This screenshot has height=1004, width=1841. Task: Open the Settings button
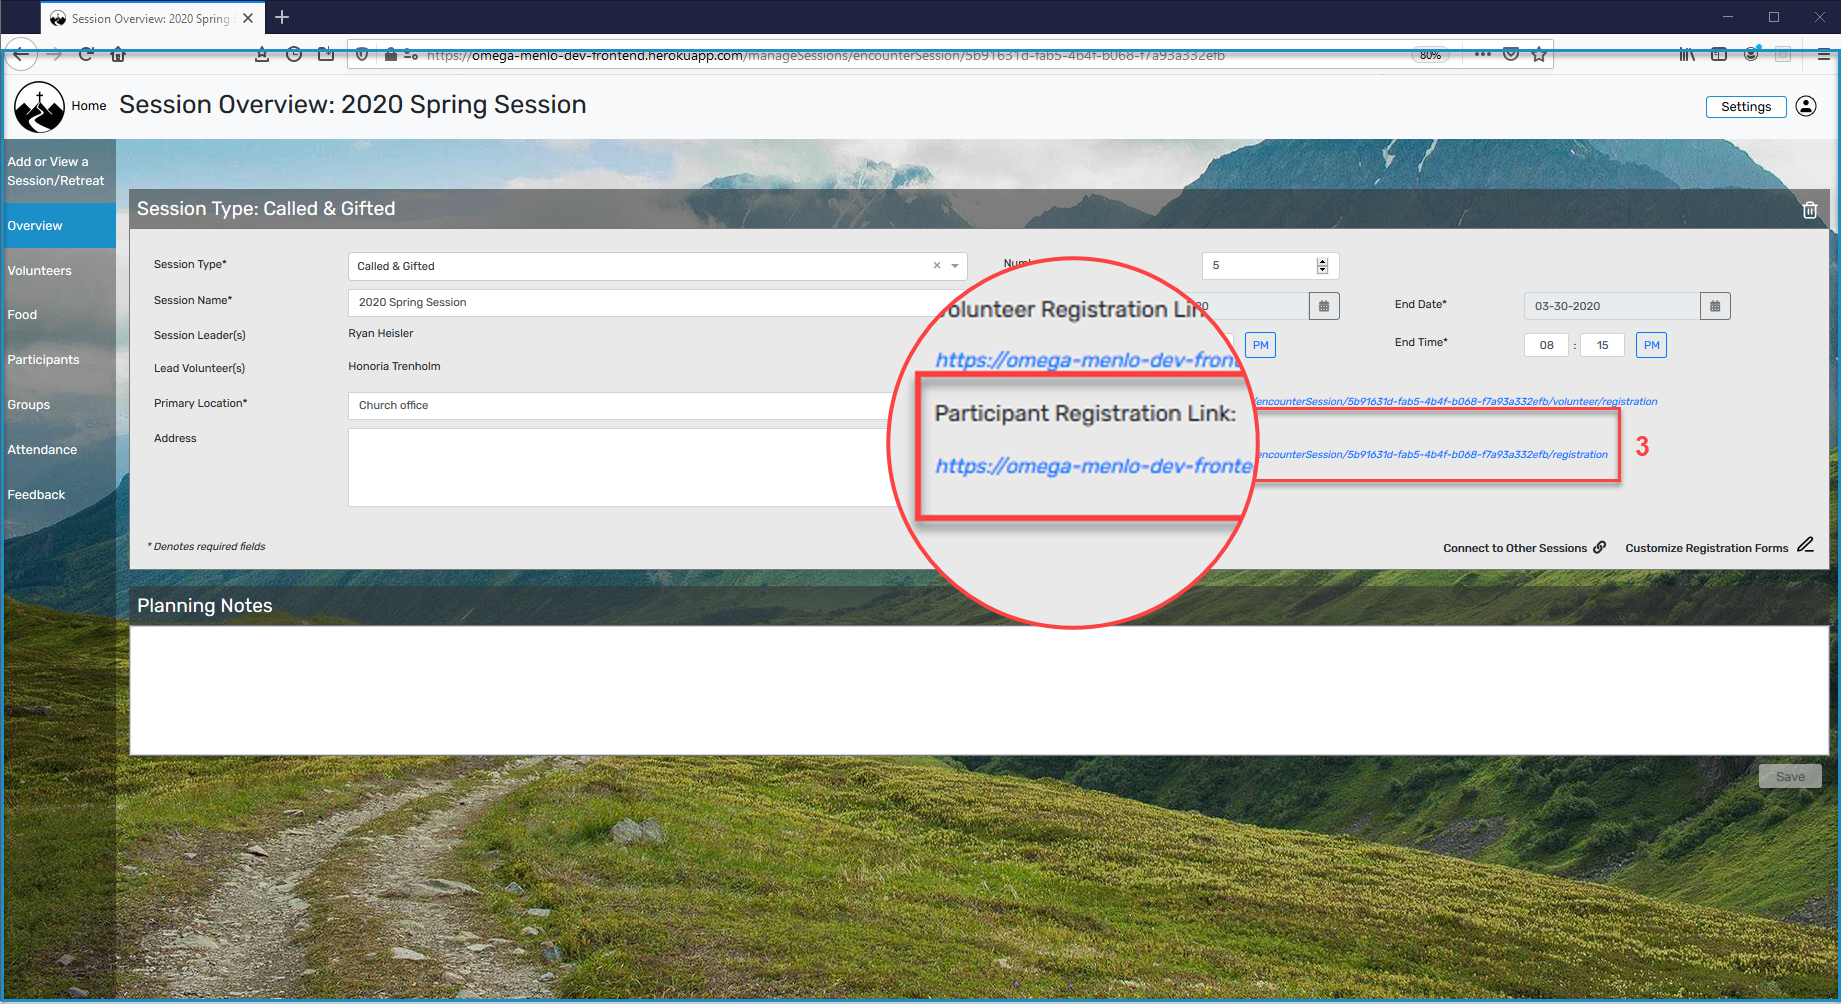(1746, 107)
